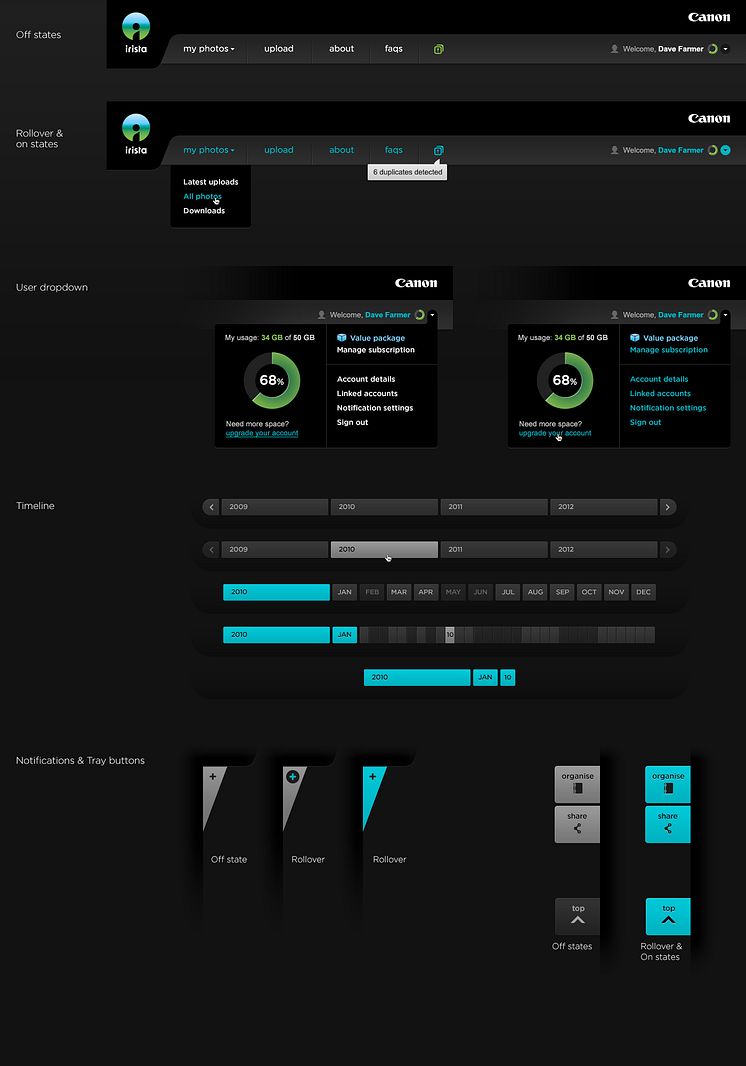Open white Notification settings link
The height and width of the screenshot is (1066, 746).
coord(375,408)
